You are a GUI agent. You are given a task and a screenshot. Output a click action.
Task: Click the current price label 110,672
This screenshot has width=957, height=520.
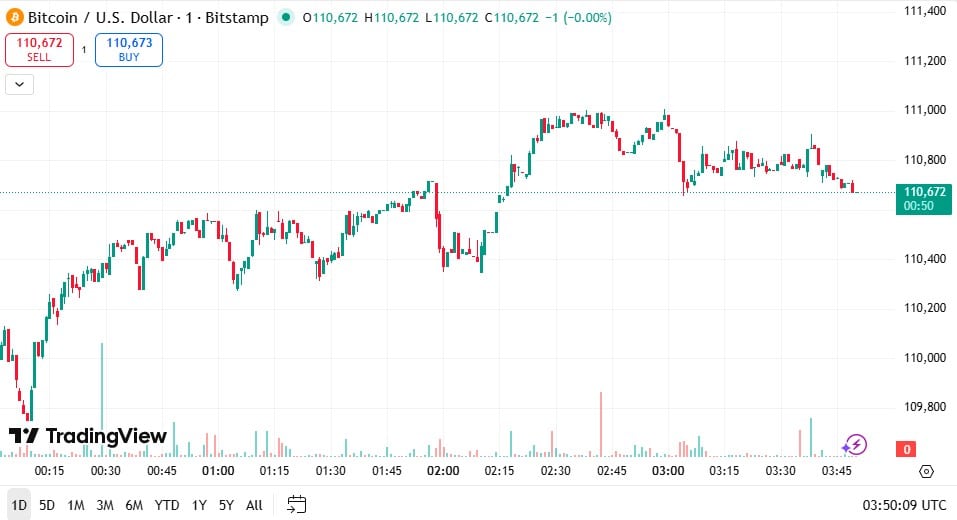click(924, 191)
